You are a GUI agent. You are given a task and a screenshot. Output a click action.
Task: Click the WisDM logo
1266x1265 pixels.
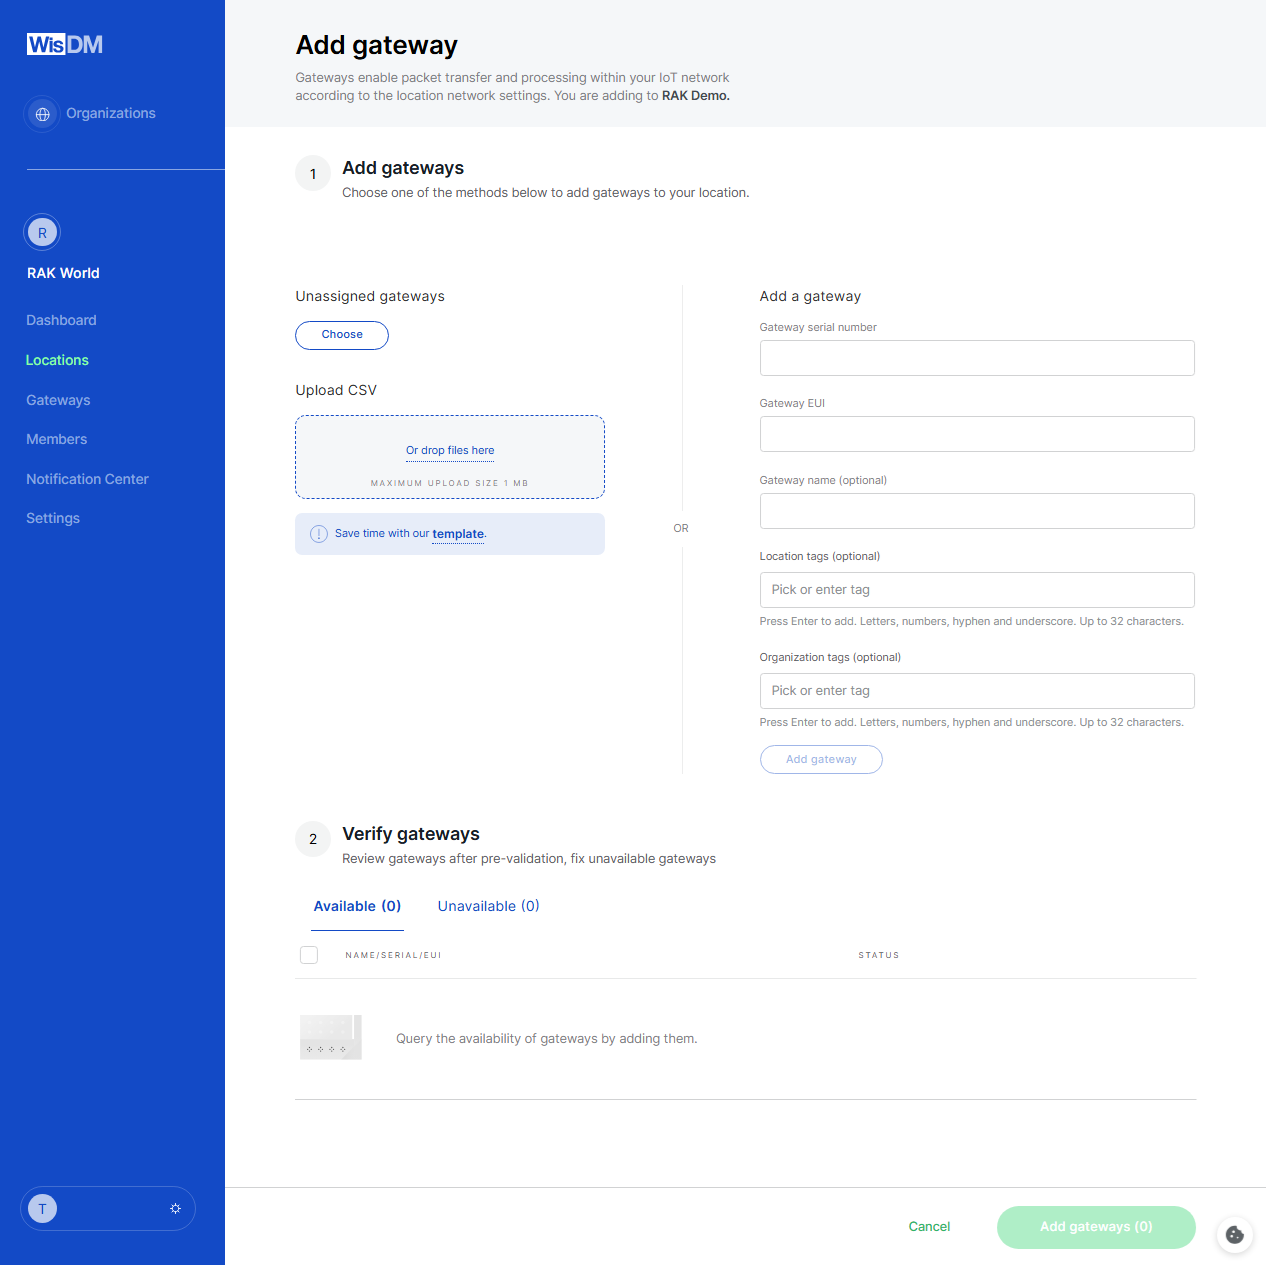[x=65, y=44]
